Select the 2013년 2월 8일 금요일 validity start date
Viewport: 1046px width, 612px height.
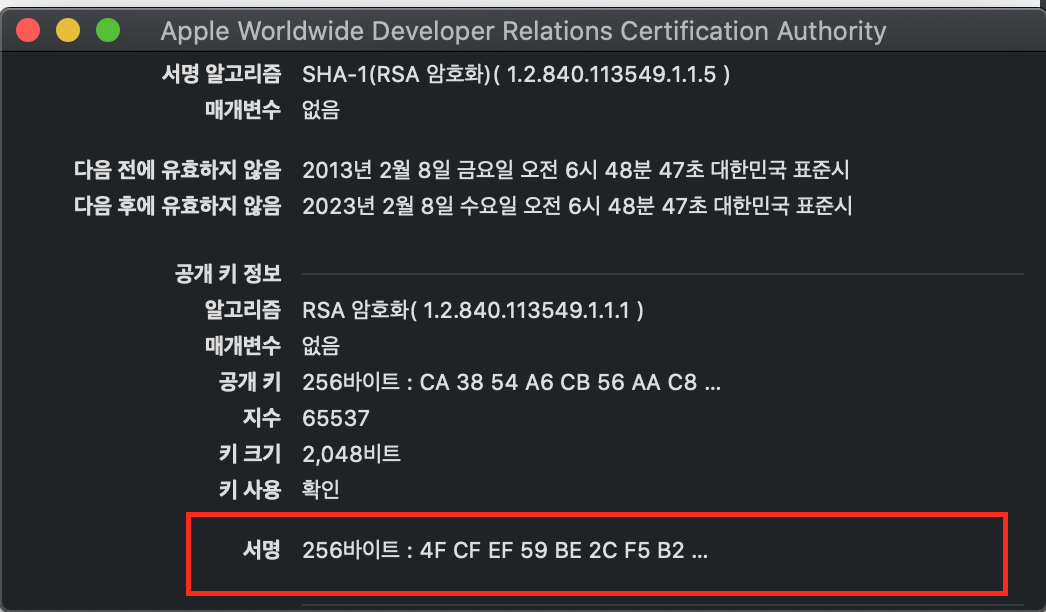576,170
